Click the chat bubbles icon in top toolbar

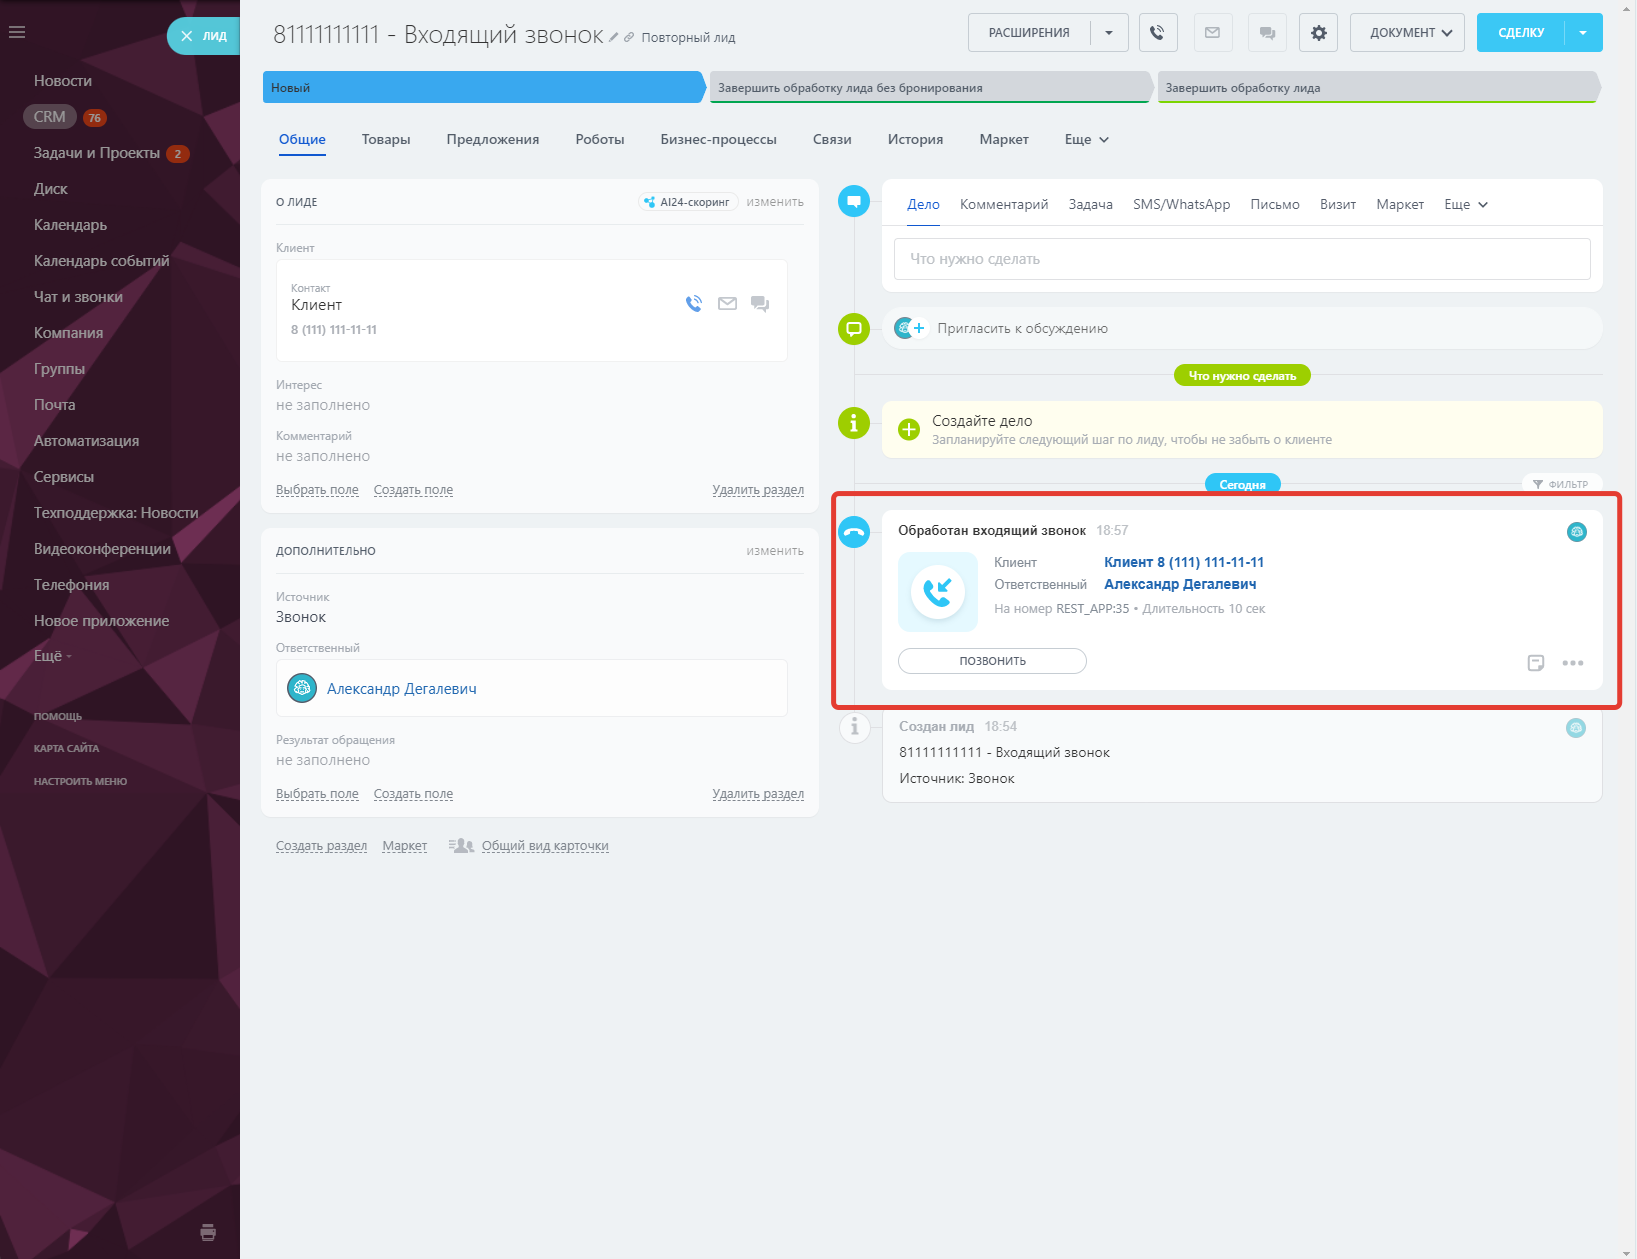tap(1267, 33)
